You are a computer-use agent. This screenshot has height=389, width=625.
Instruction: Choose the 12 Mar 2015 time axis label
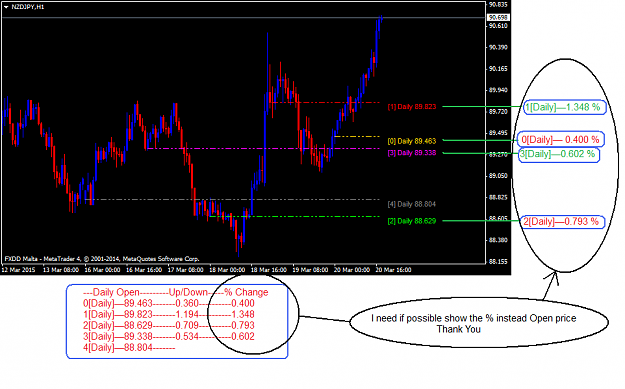18,270
